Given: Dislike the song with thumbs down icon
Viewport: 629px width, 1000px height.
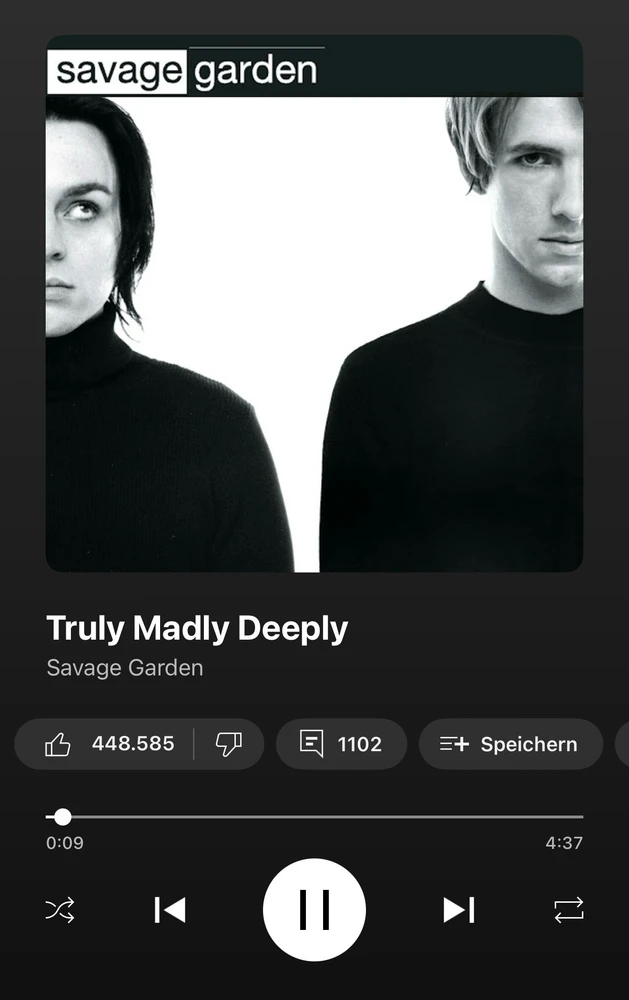Looking at the screenshot, I should point(228,744).
